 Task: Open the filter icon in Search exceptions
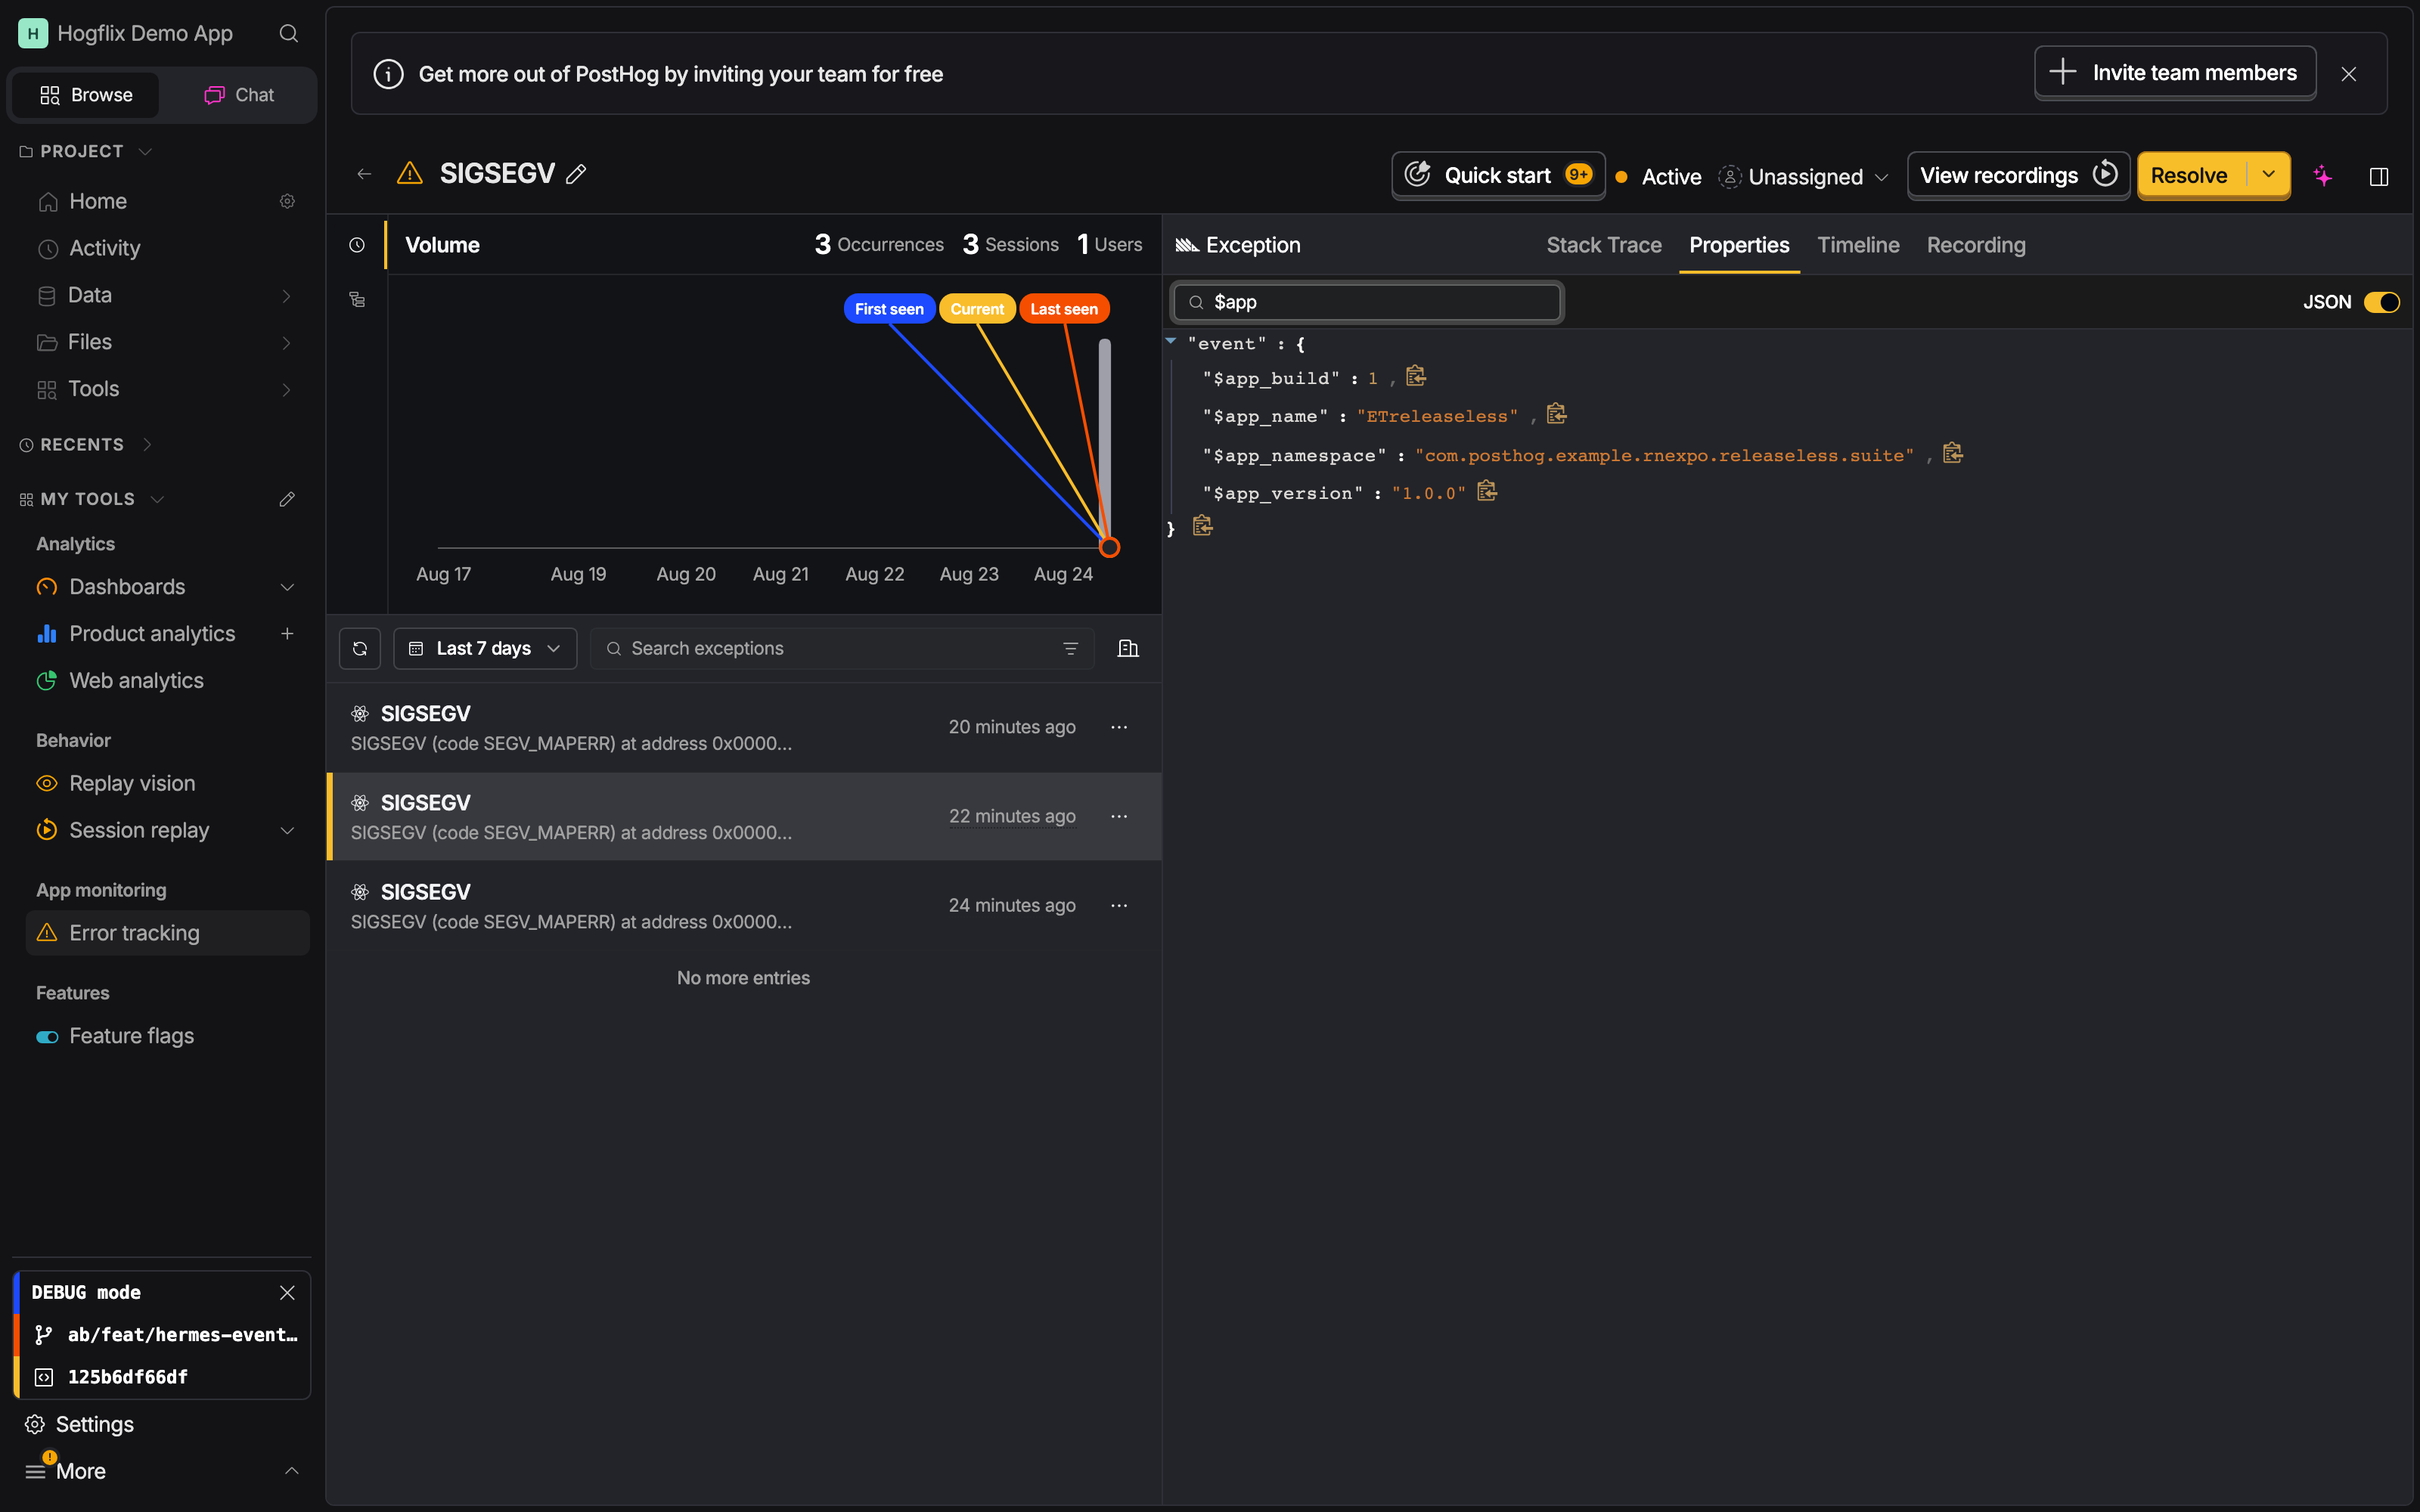1070,649
